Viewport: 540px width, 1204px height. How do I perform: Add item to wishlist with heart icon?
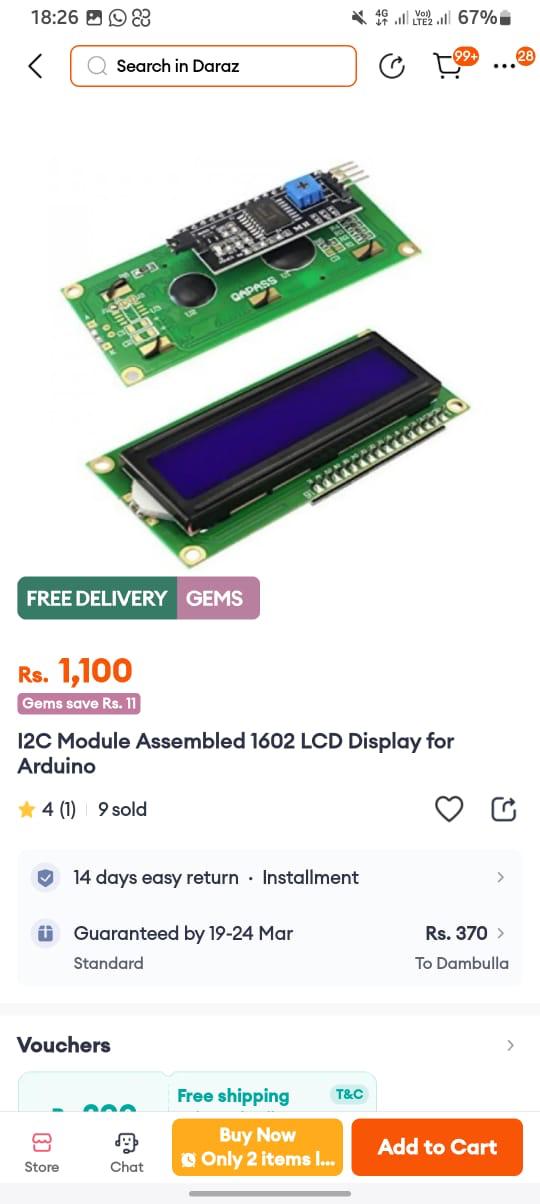pos(449,809)
